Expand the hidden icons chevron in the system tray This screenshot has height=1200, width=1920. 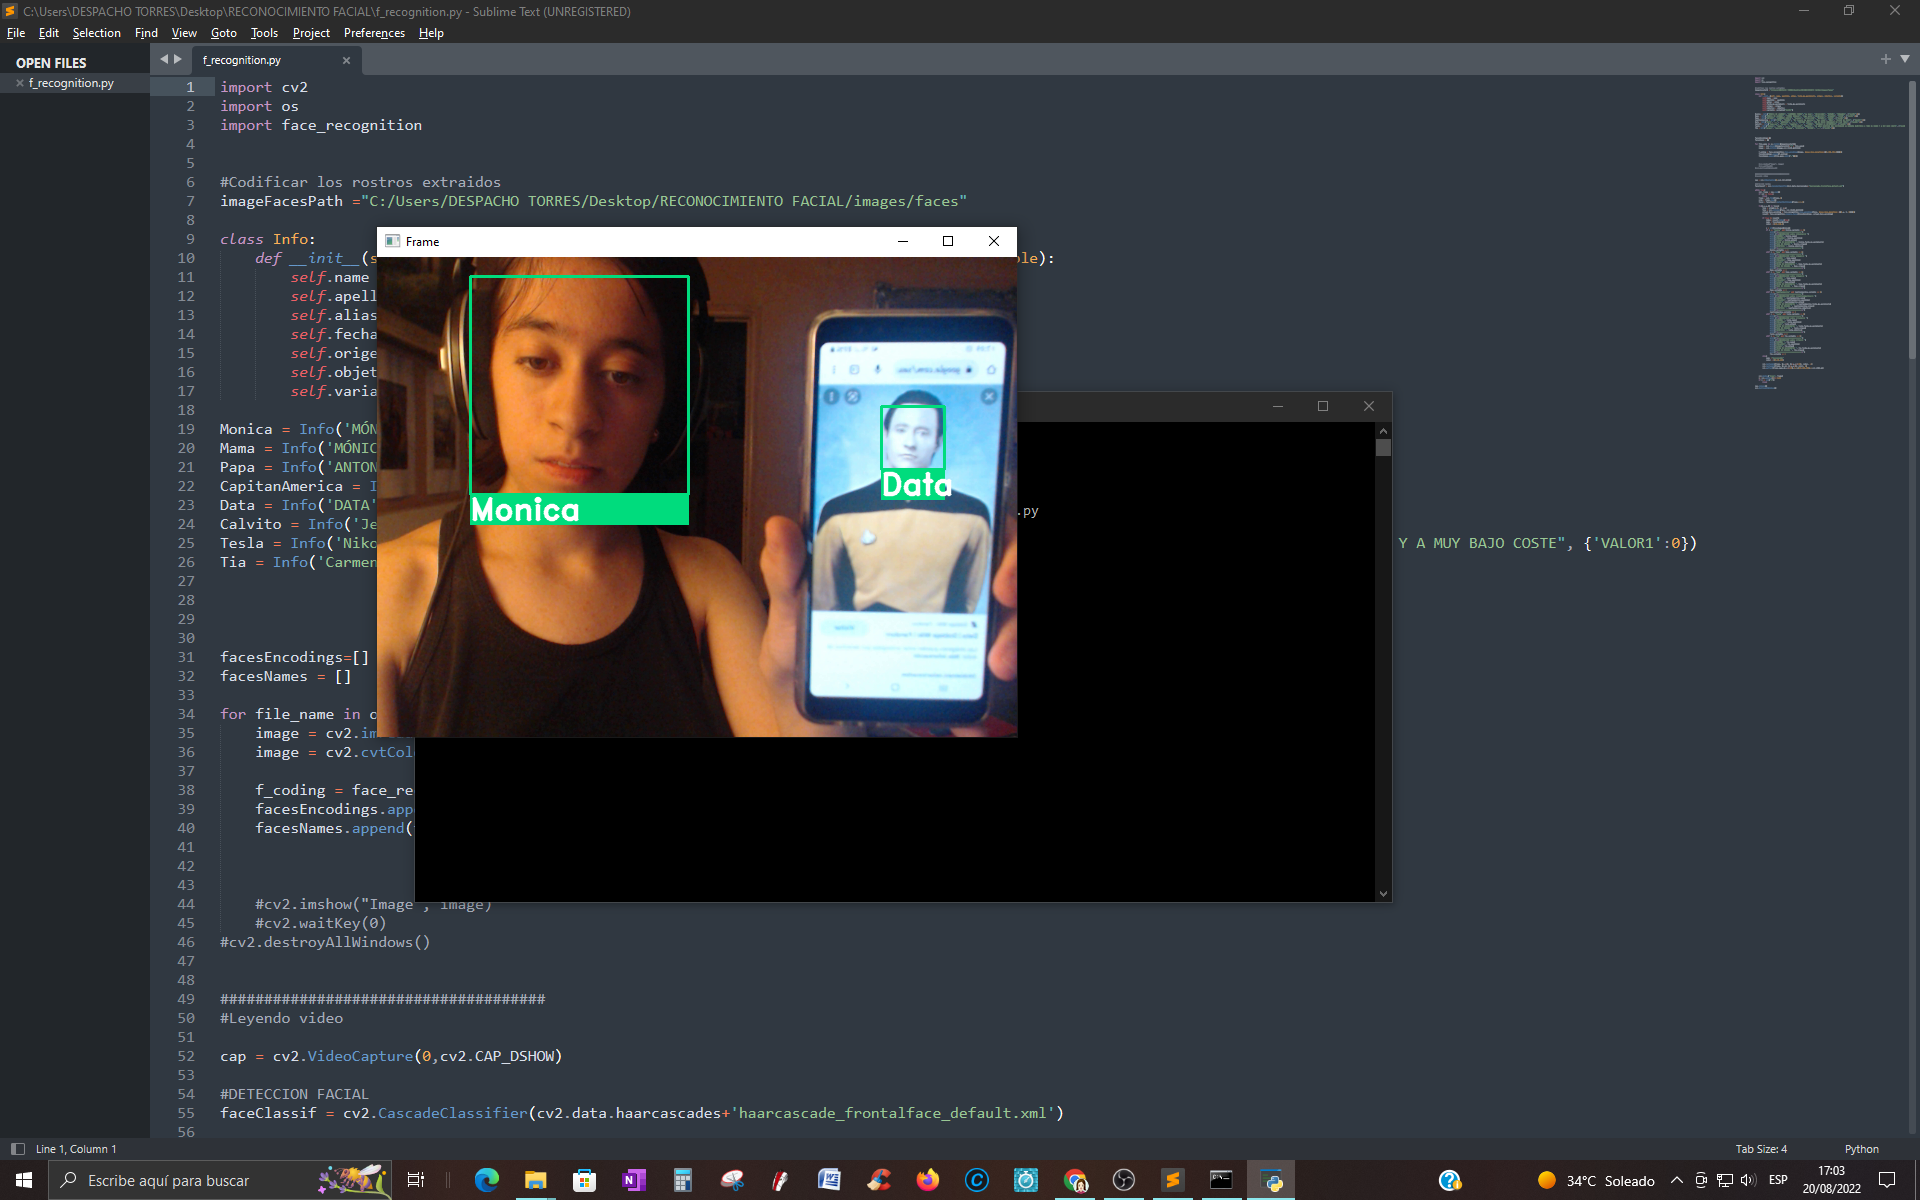pyautogui.click(x=1678, y=1181)
